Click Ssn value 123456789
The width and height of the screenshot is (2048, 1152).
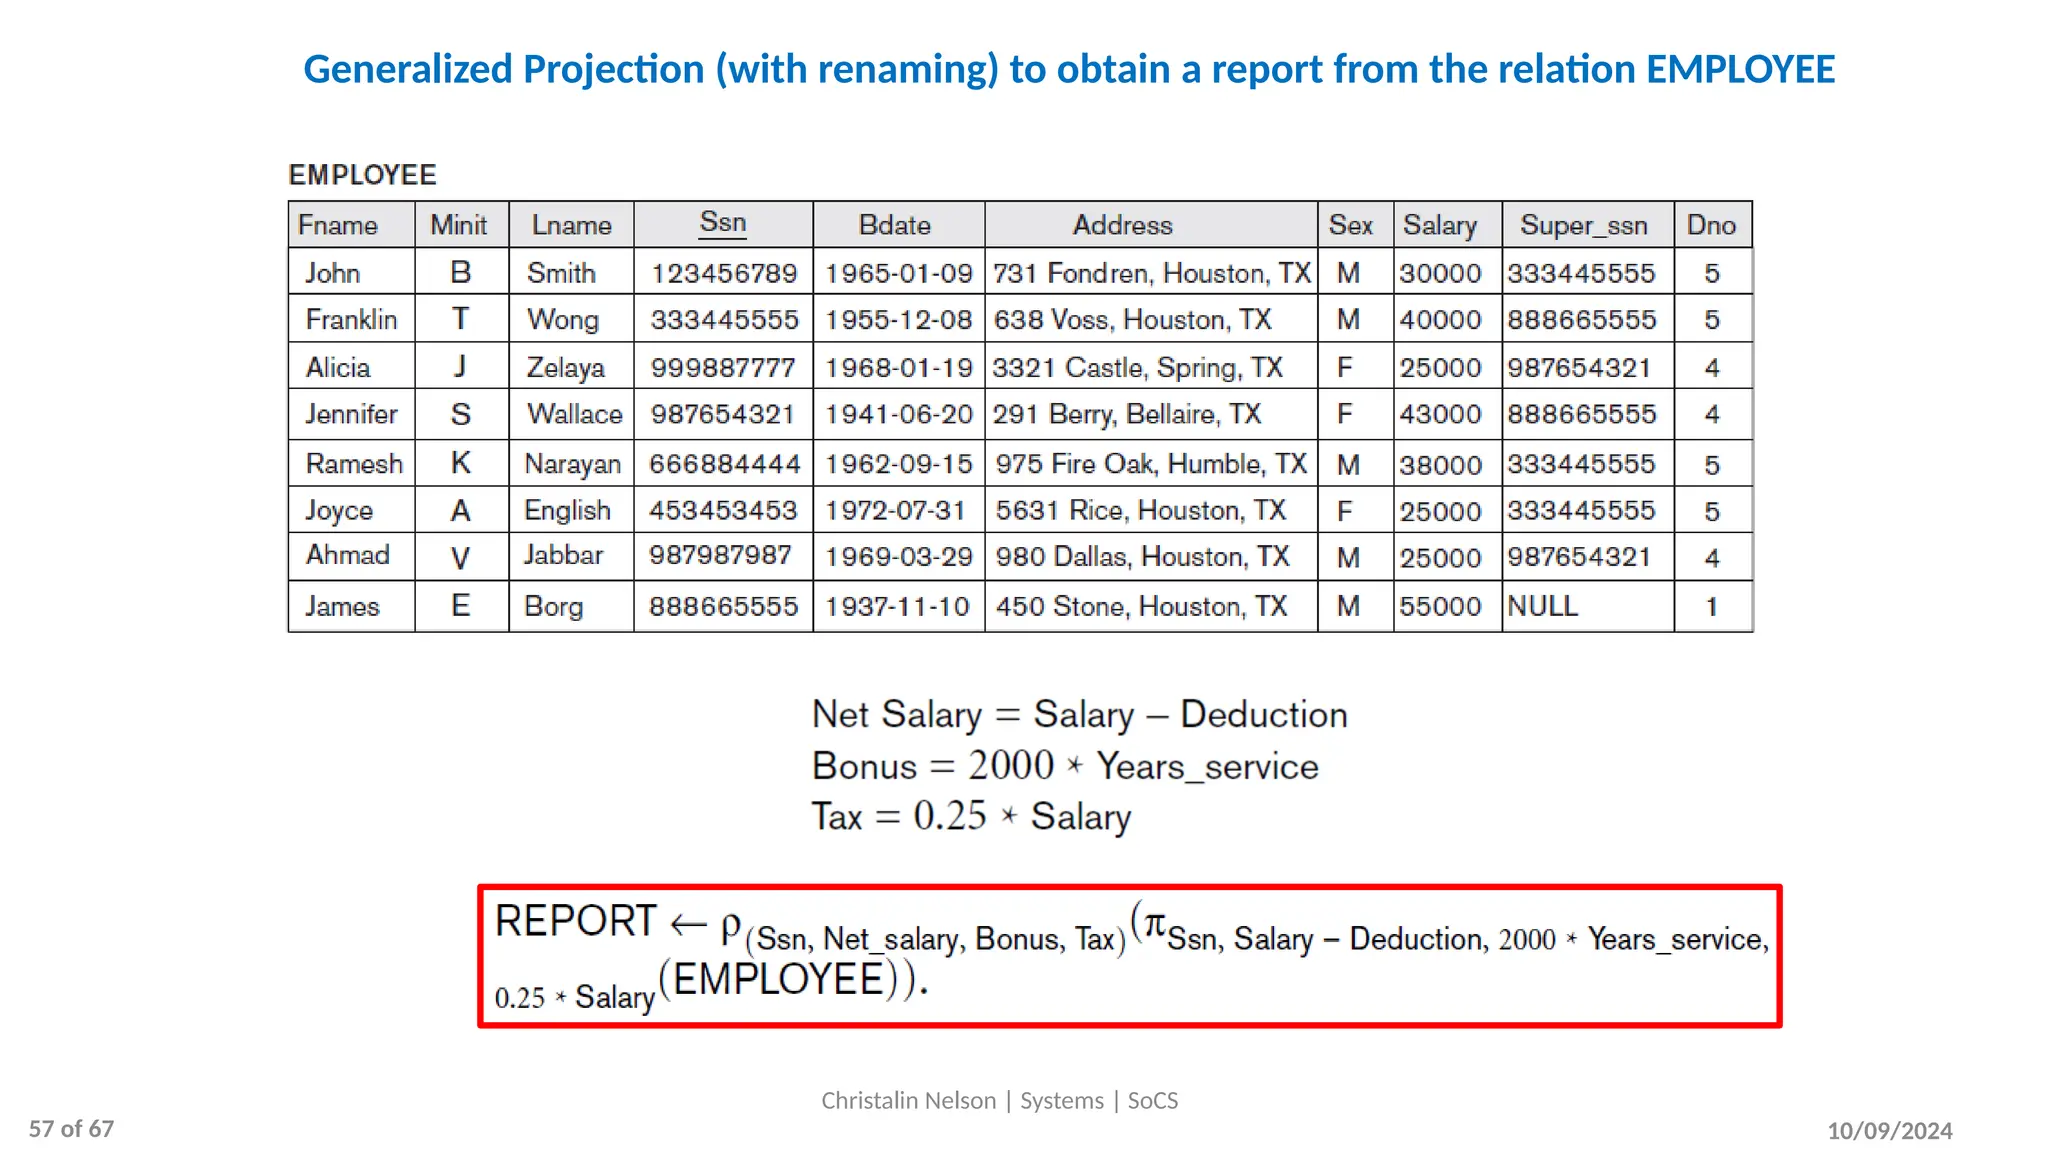[x=724, y=274]
